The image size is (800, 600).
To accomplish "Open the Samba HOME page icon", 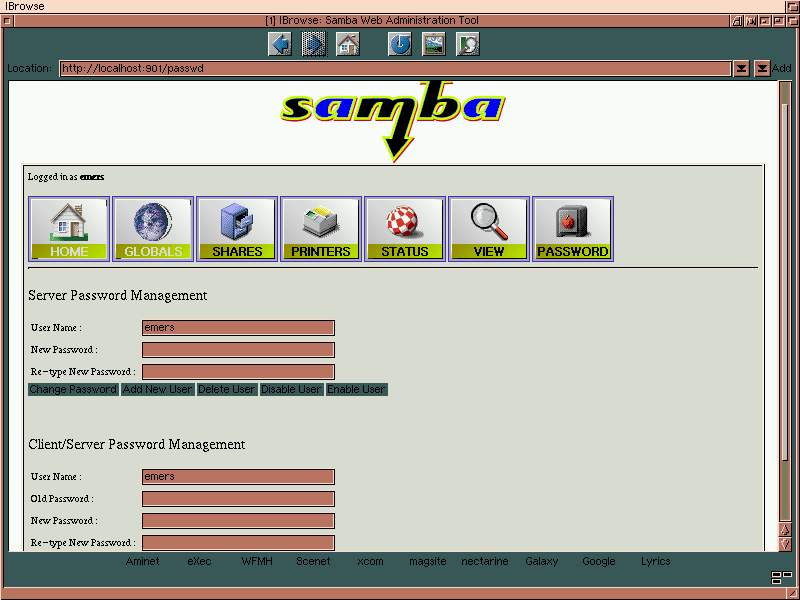I will pyautogui.click(x=69, y=229).
